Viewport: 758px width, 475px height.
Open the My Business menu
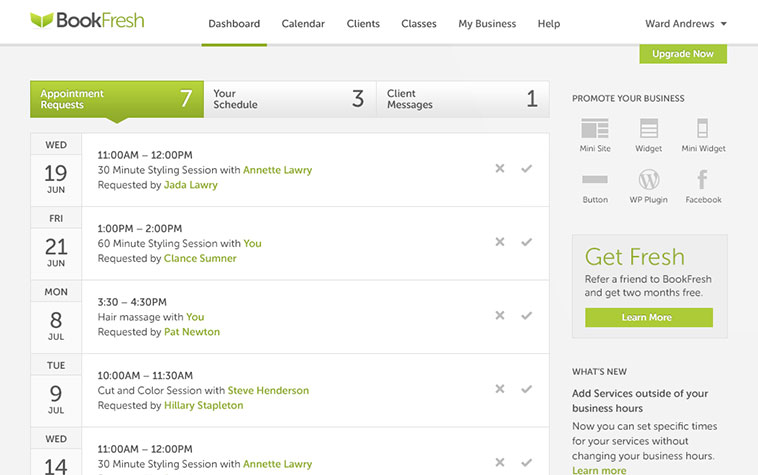coord(487,24)
